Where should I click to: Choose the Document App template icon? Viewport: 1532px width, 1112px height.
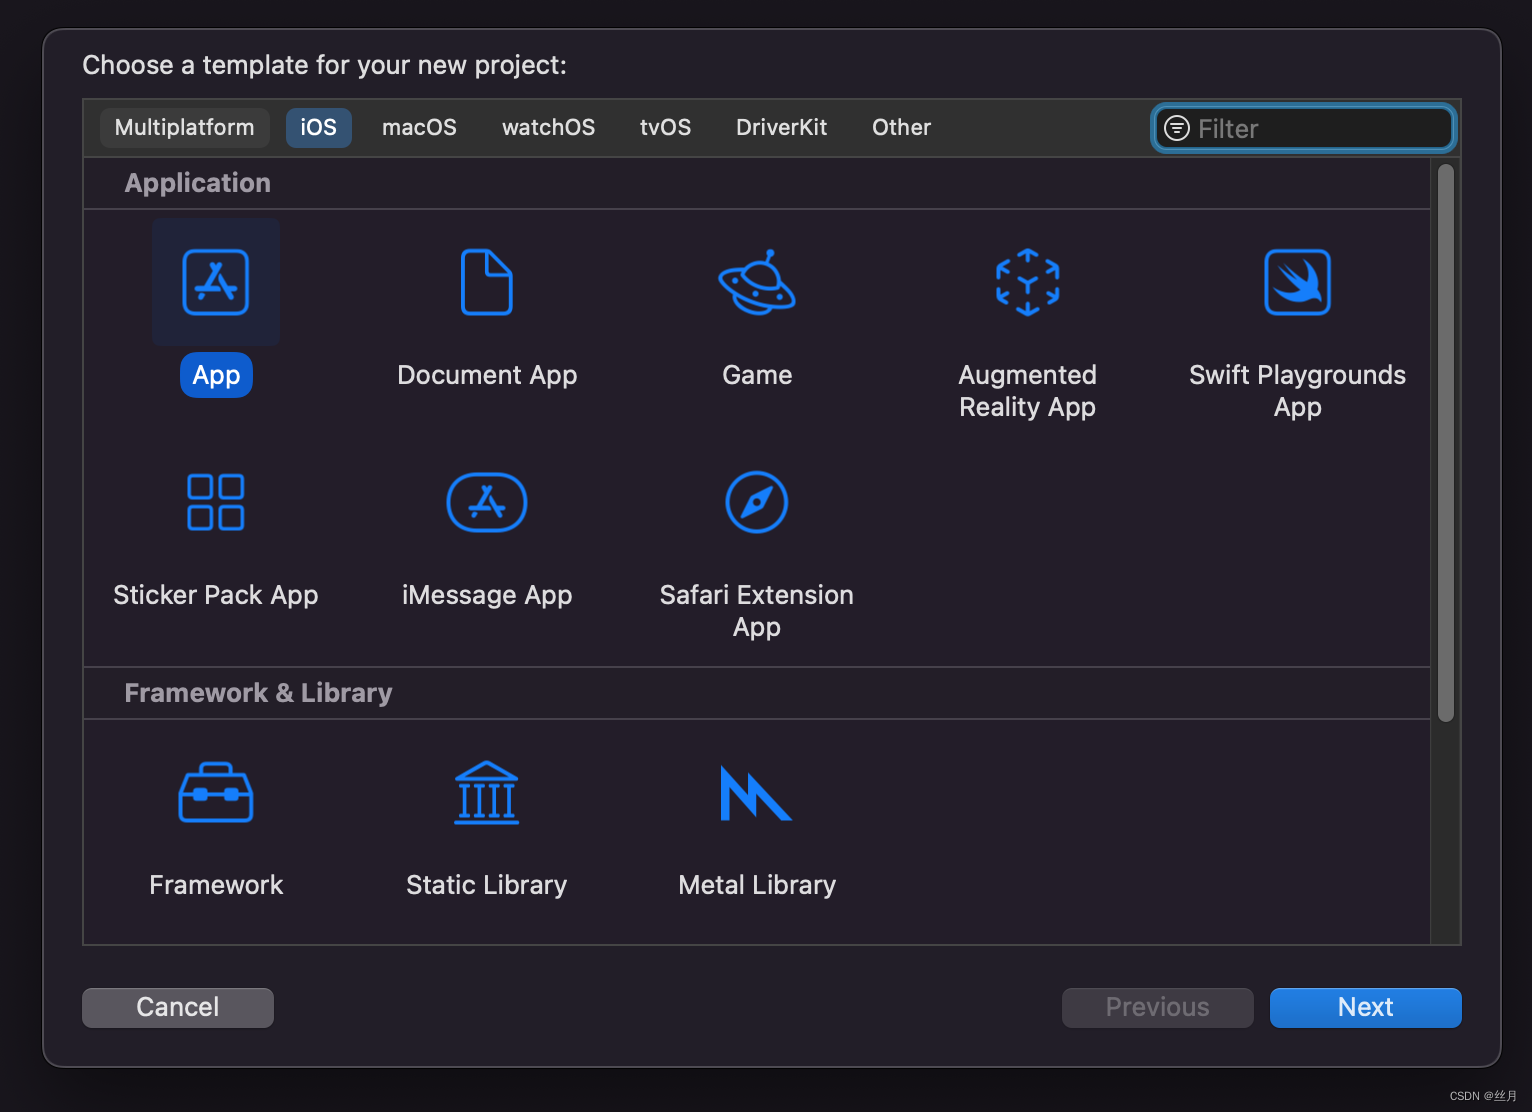487,282
